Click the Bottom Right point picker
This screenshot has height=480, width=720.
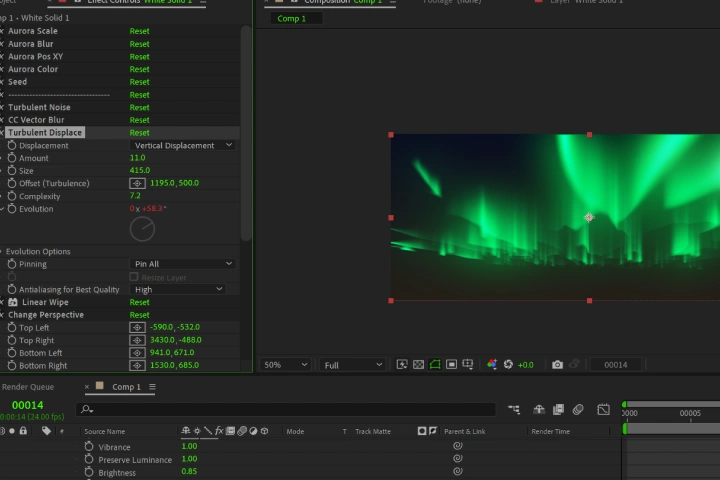[x=137, y=366]
